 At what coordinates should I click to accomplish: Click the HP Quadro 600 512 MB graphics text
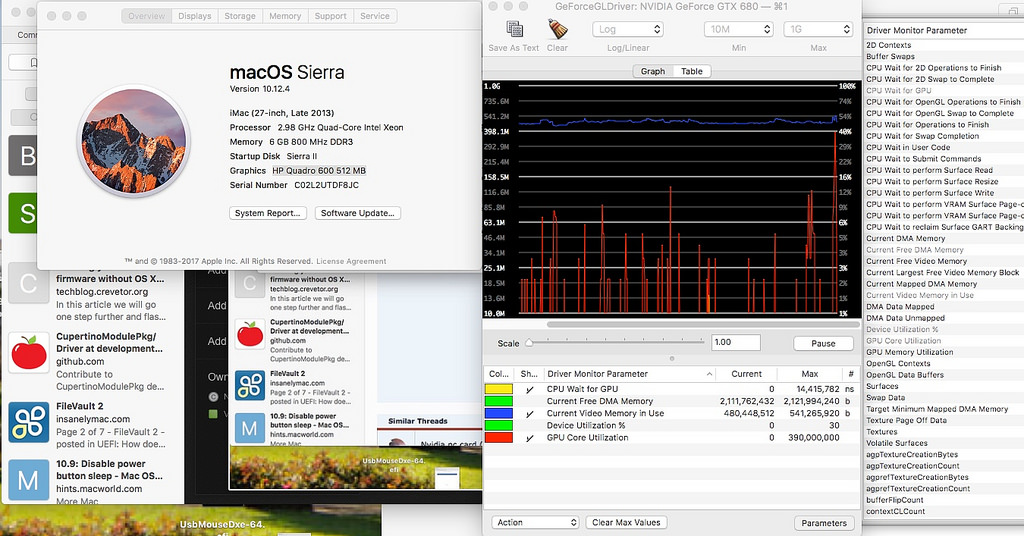(x=319, y=170)
